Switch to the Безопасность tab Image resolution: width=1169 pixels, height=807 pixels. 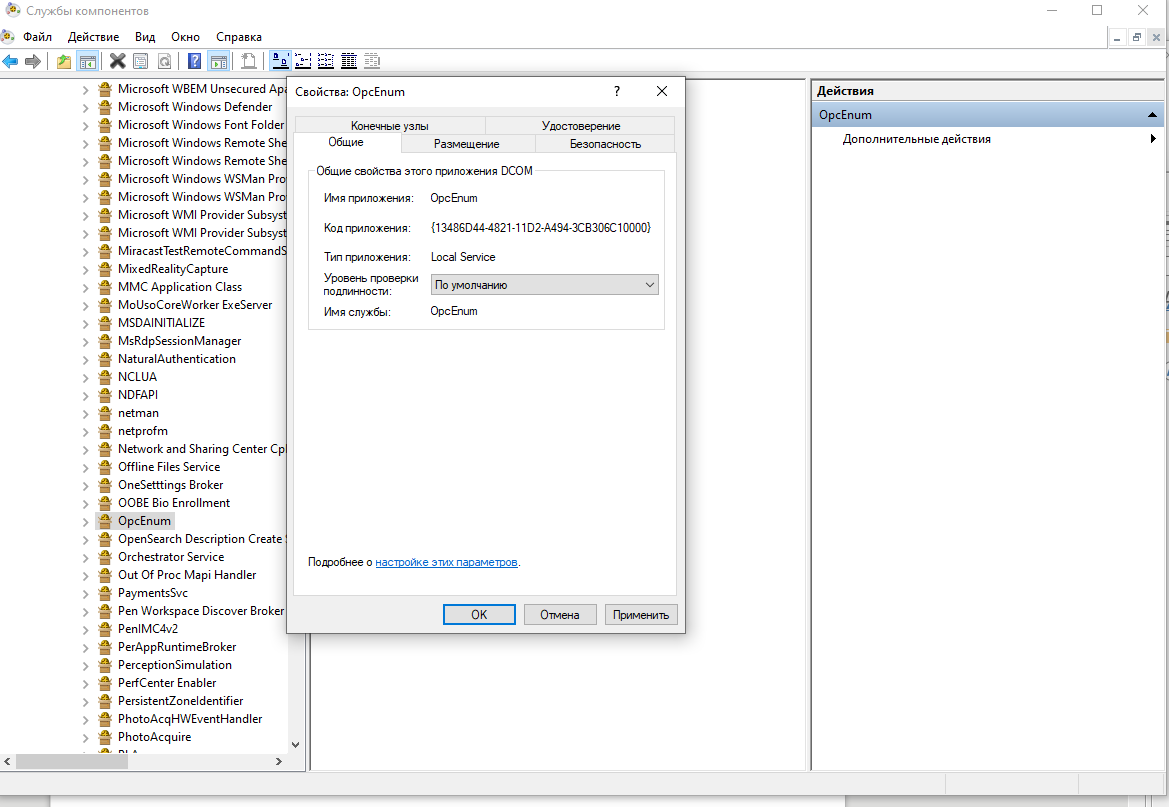(x=605, y=144)
